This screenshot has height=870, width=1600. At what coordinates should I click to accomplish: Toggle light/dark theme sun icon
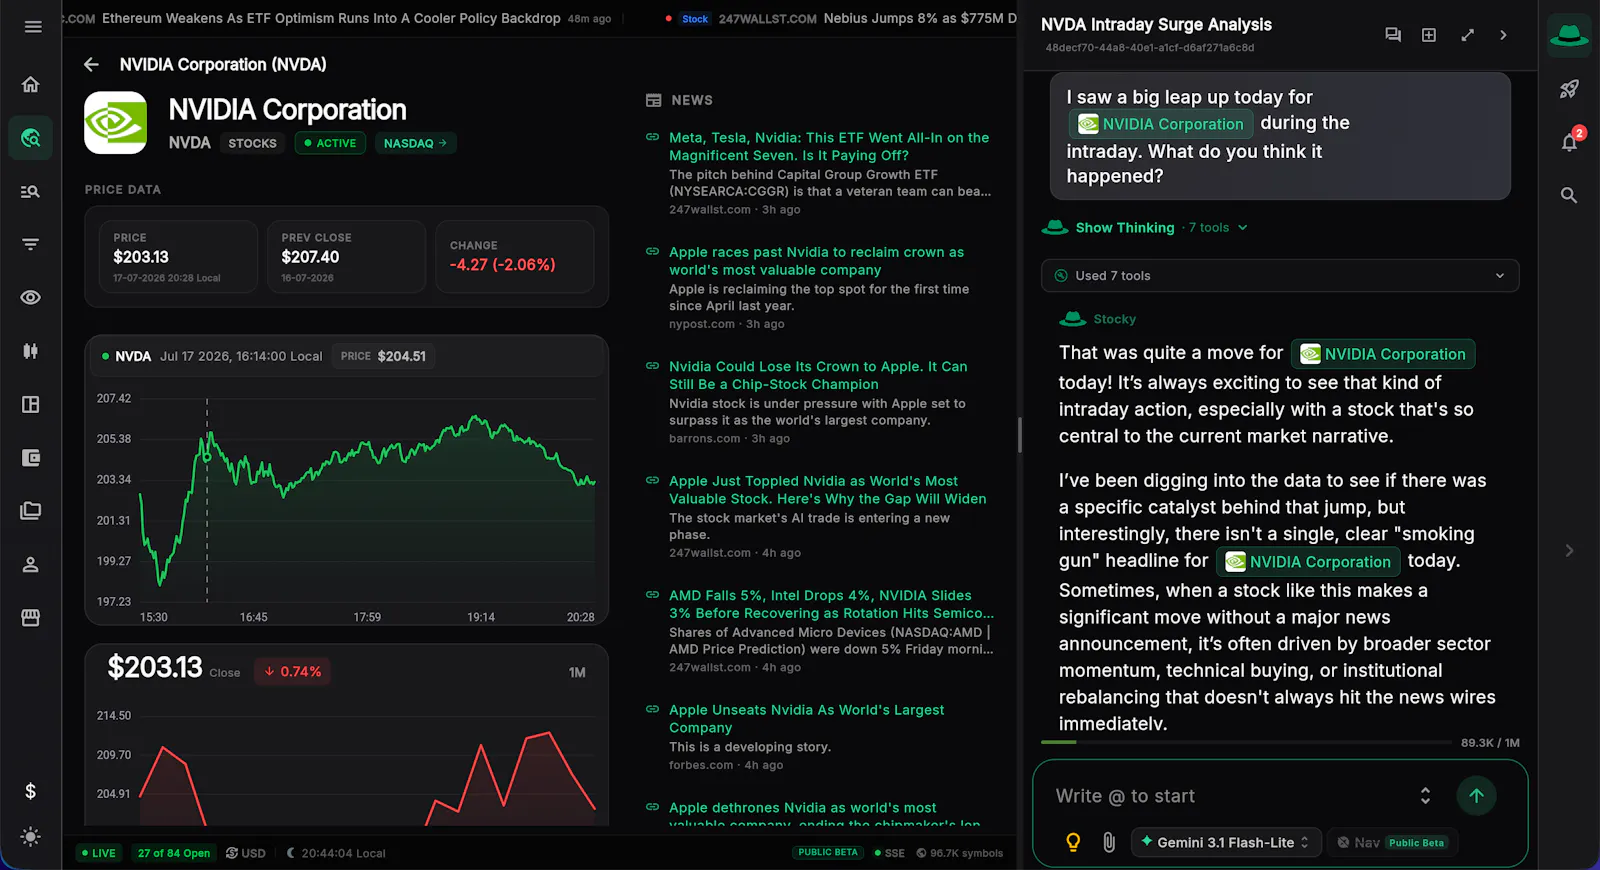[31, 837]
